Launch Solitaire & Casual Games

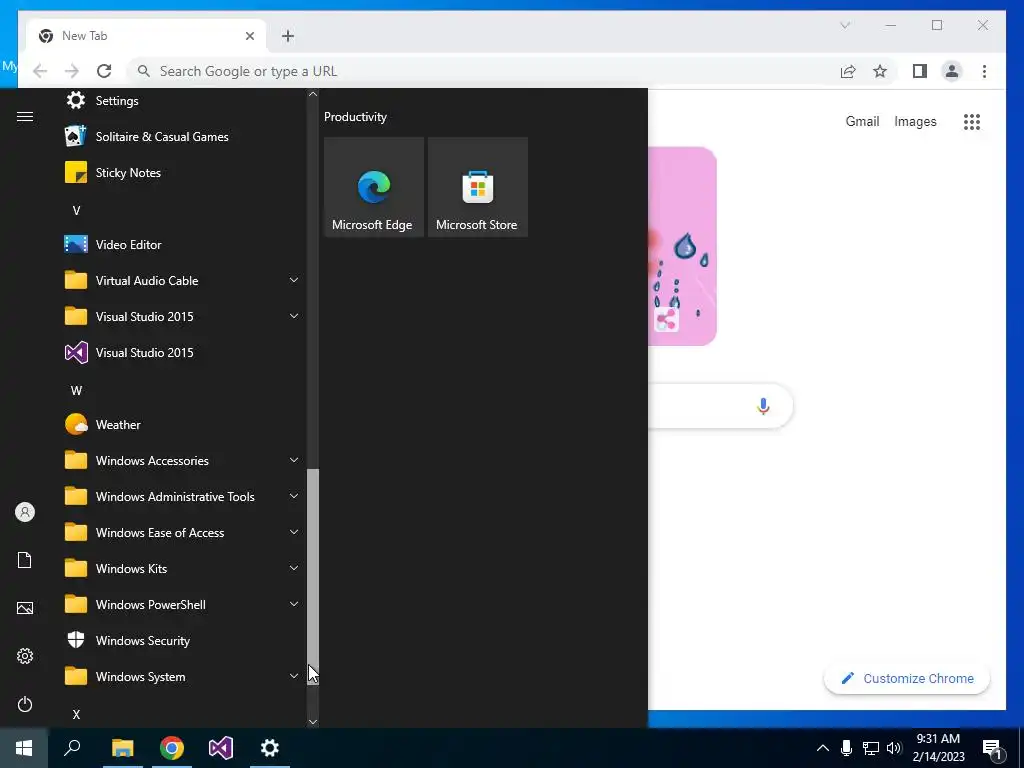(x=182, y=136)
